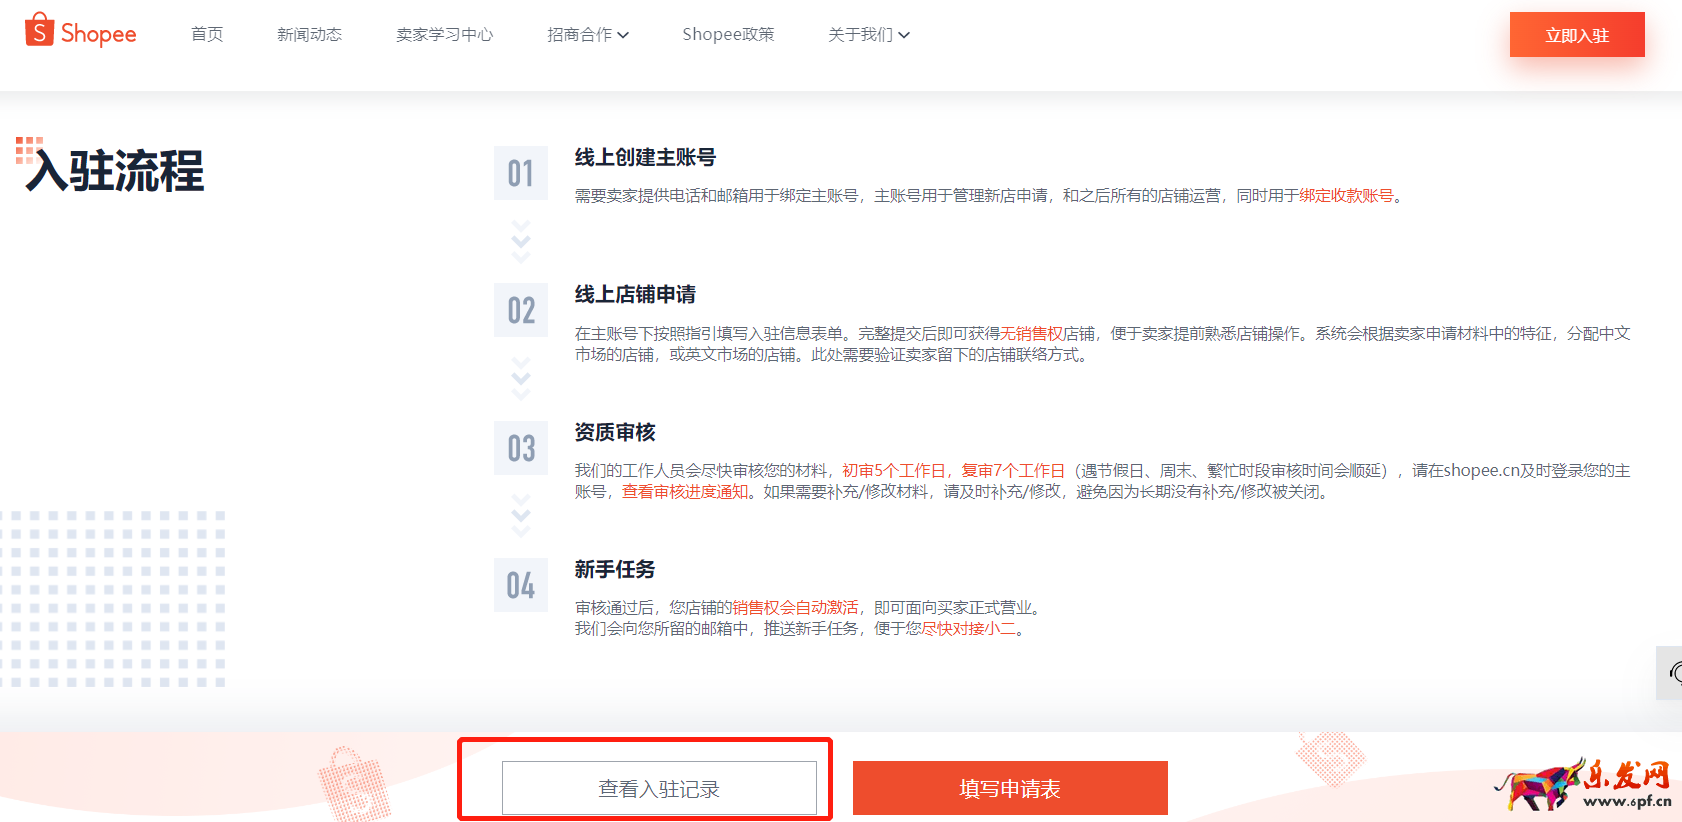Click the step number 04 box
The width and height of the screenshot is (1682, 822).
pyautogui.click(x=521, y=585)
